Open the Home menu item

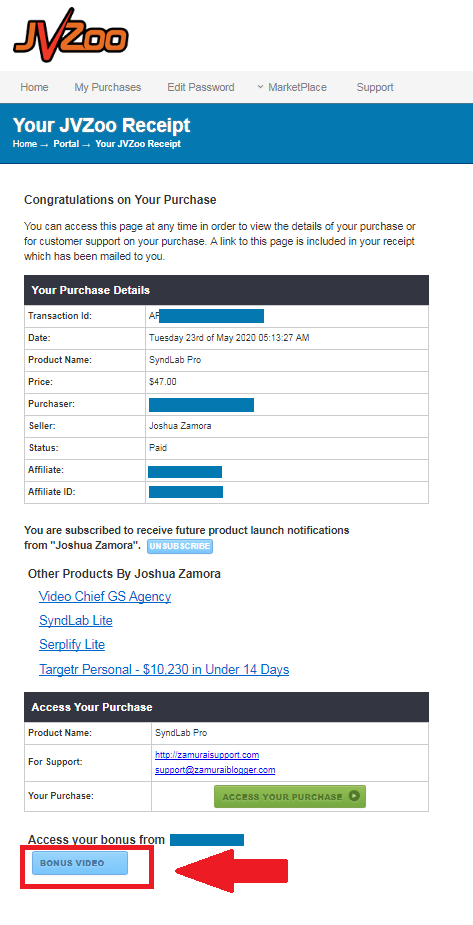coord(34,87)
